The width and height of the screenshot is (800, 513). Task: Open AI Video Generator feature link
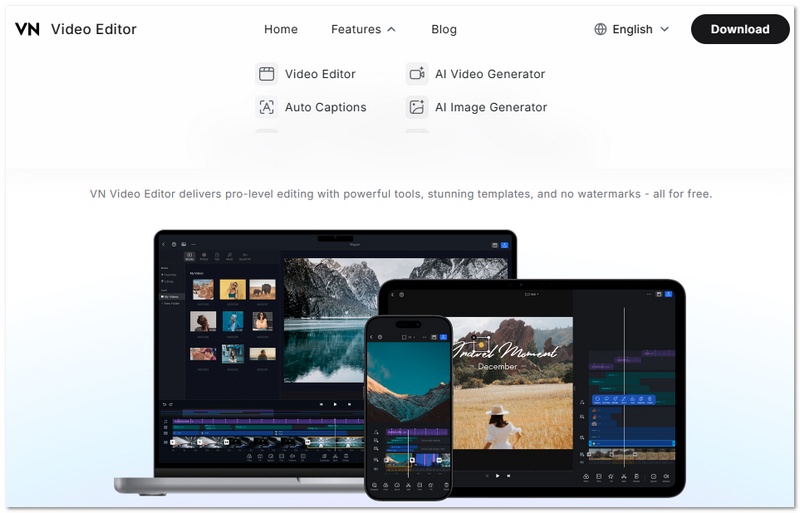coord(490,74)
